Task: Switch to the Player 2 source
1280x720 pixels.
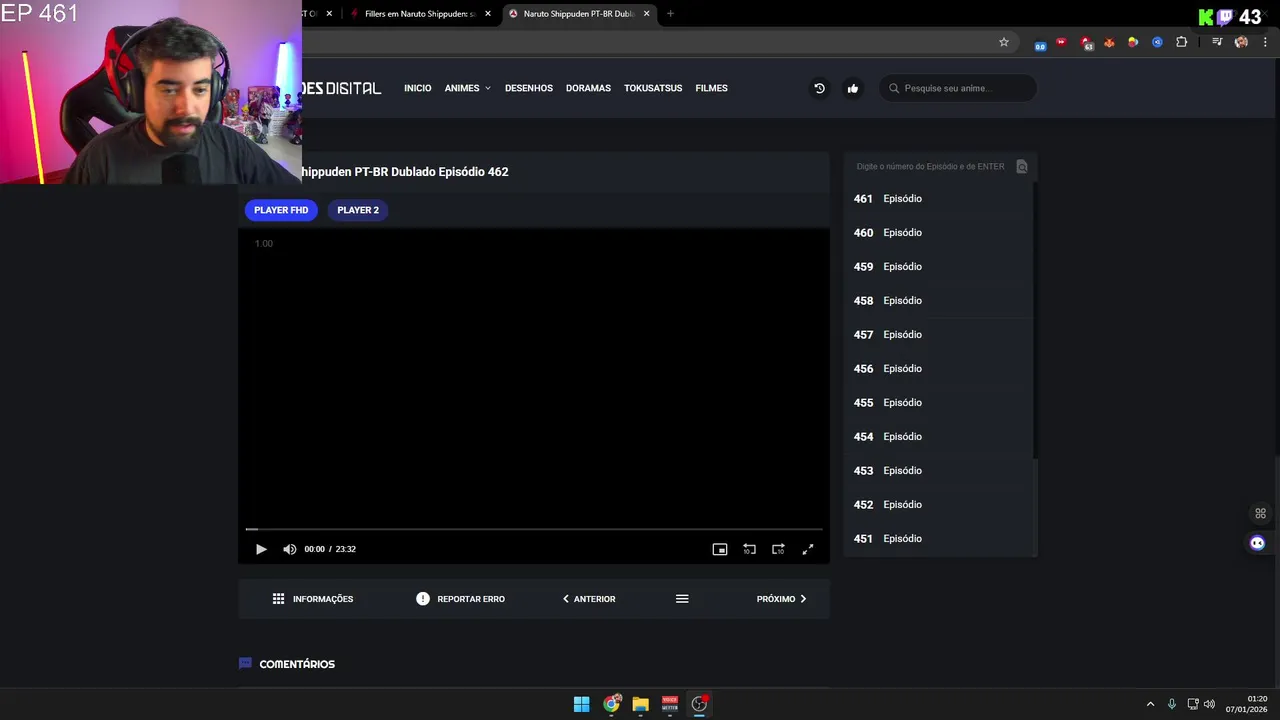Action: 358,210
